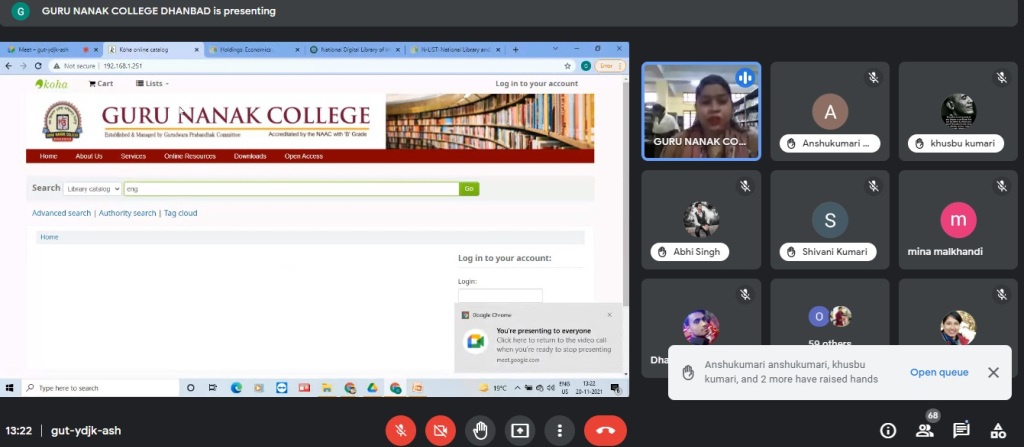This screenshot has height=447, width=1024.
Task: Open Online Resources menu item
Action: 190,156
